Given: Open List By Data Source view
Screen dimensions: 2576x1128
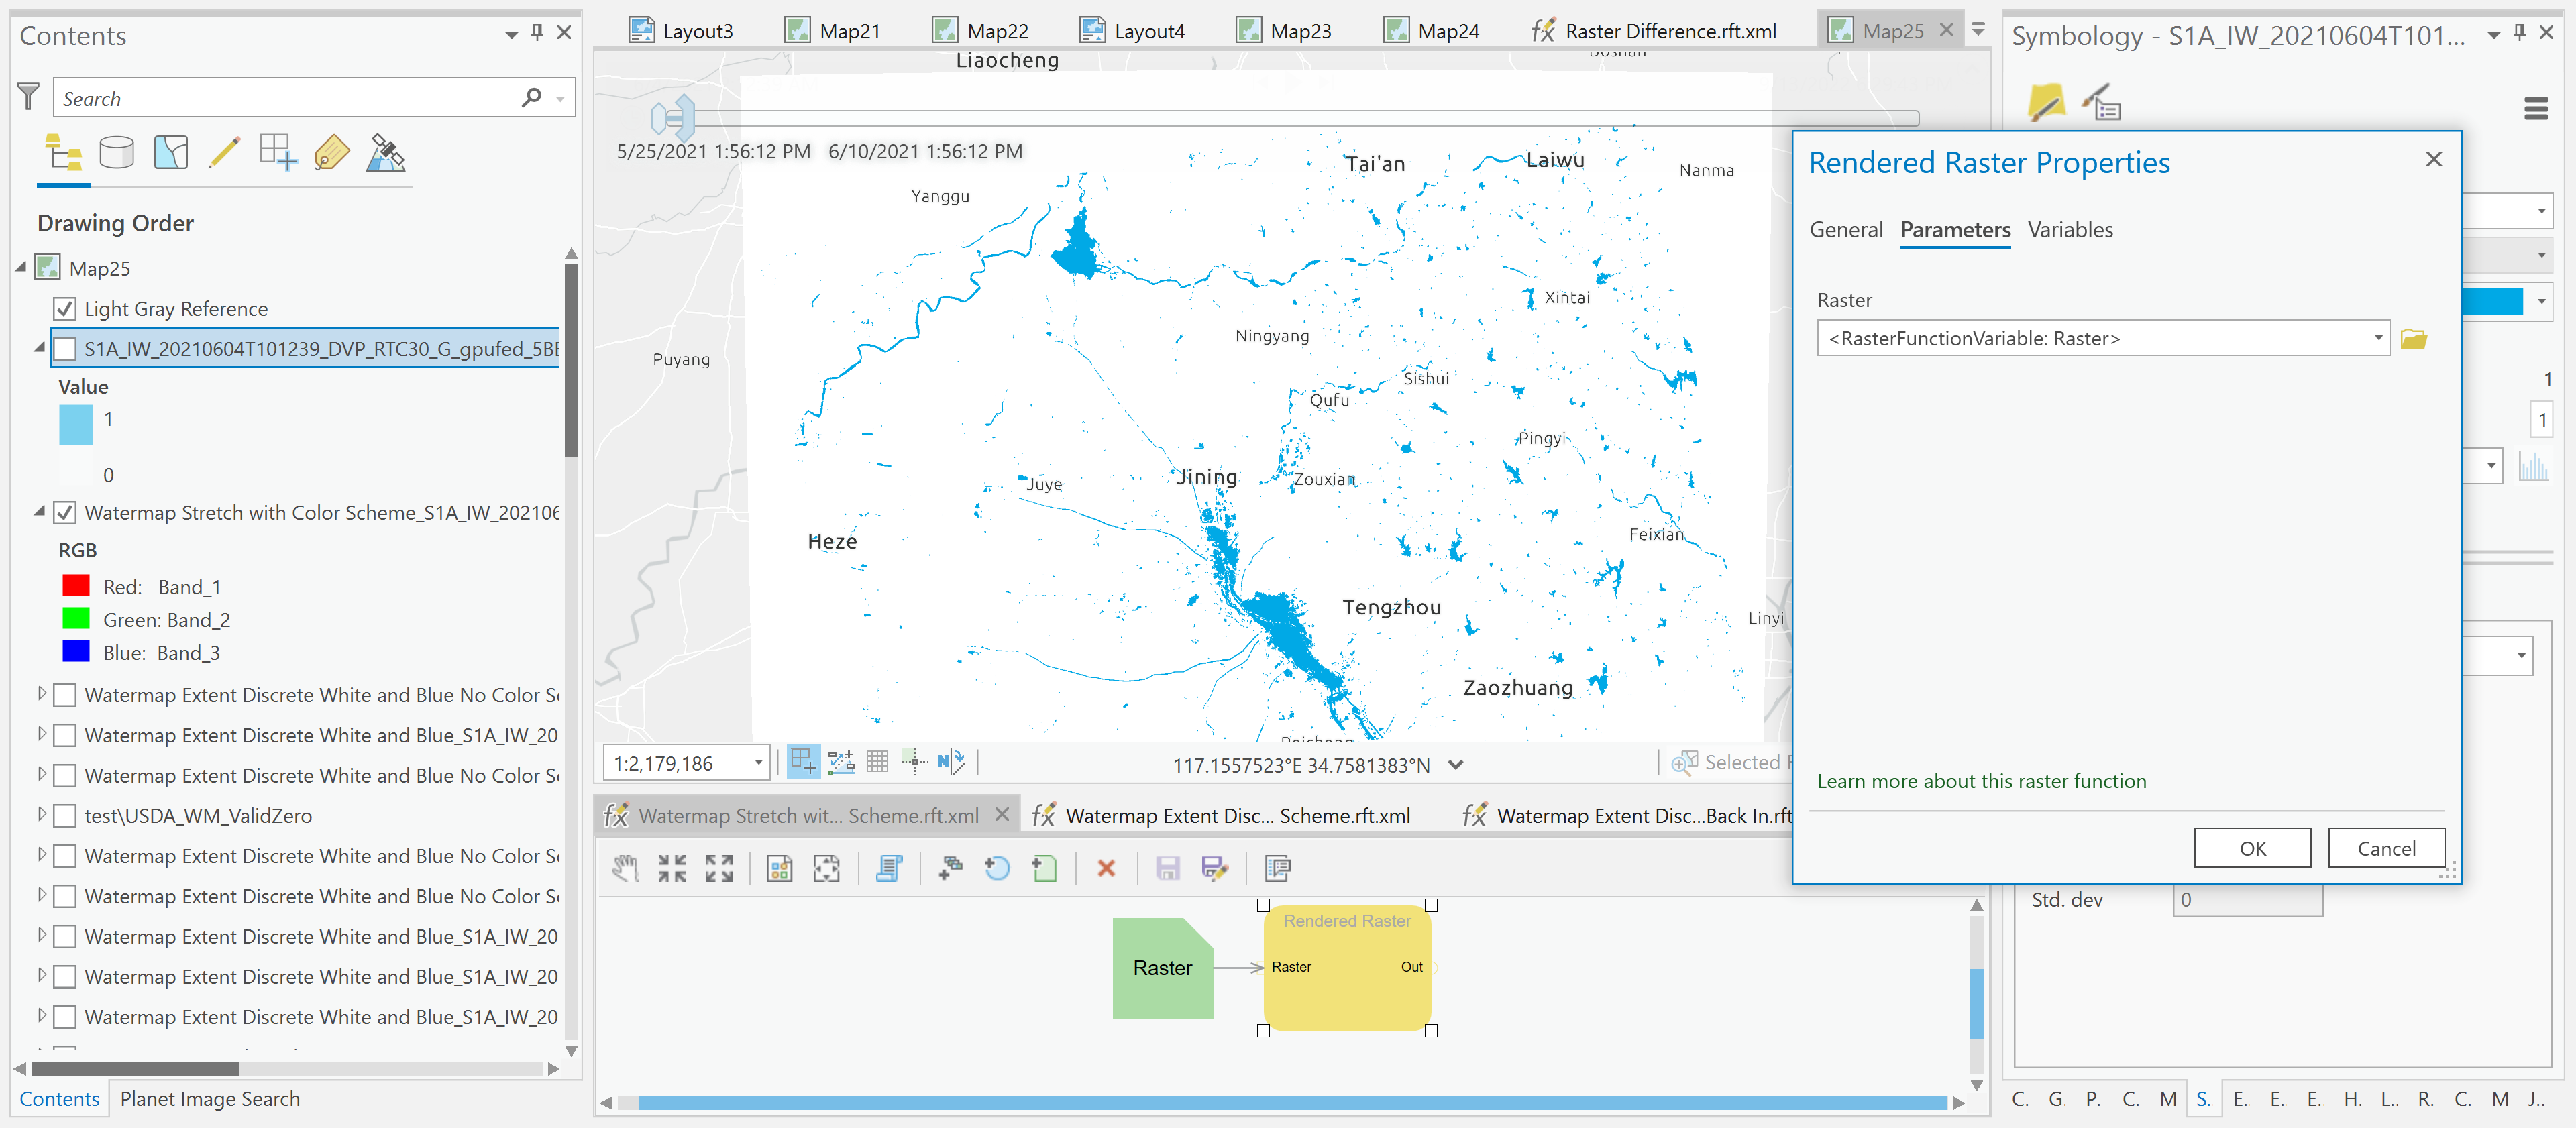Looking at the screenshot, I should (117, 153).
